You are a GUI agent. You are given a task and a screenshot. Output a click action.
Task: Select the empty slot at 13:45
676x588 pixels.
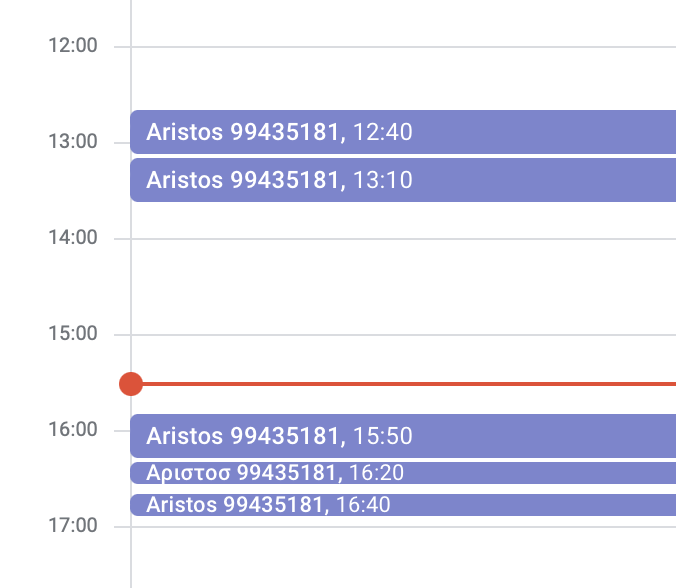tap(403, 220)
